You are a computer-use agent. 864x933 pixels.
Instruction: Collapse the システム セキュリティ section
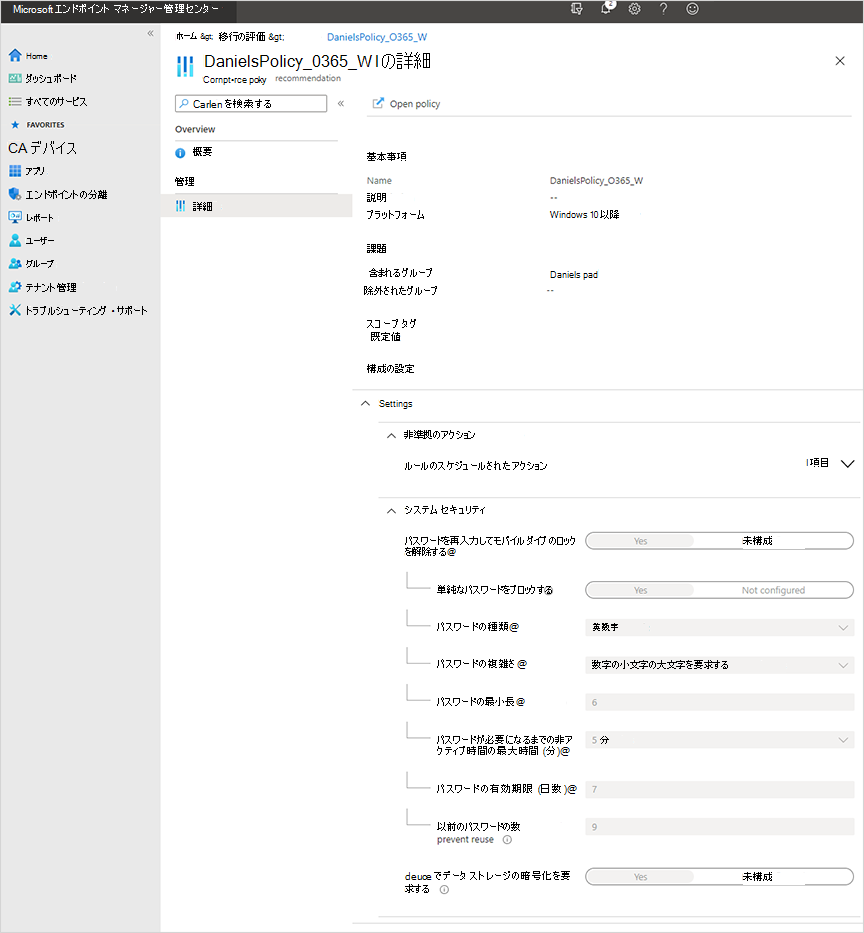coord(391,511)
